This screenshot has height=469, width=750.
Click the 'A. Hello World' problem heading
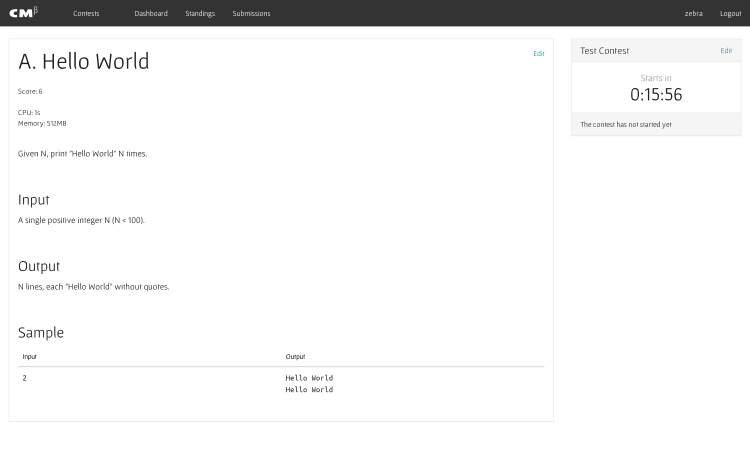click(x=84, y=61)
